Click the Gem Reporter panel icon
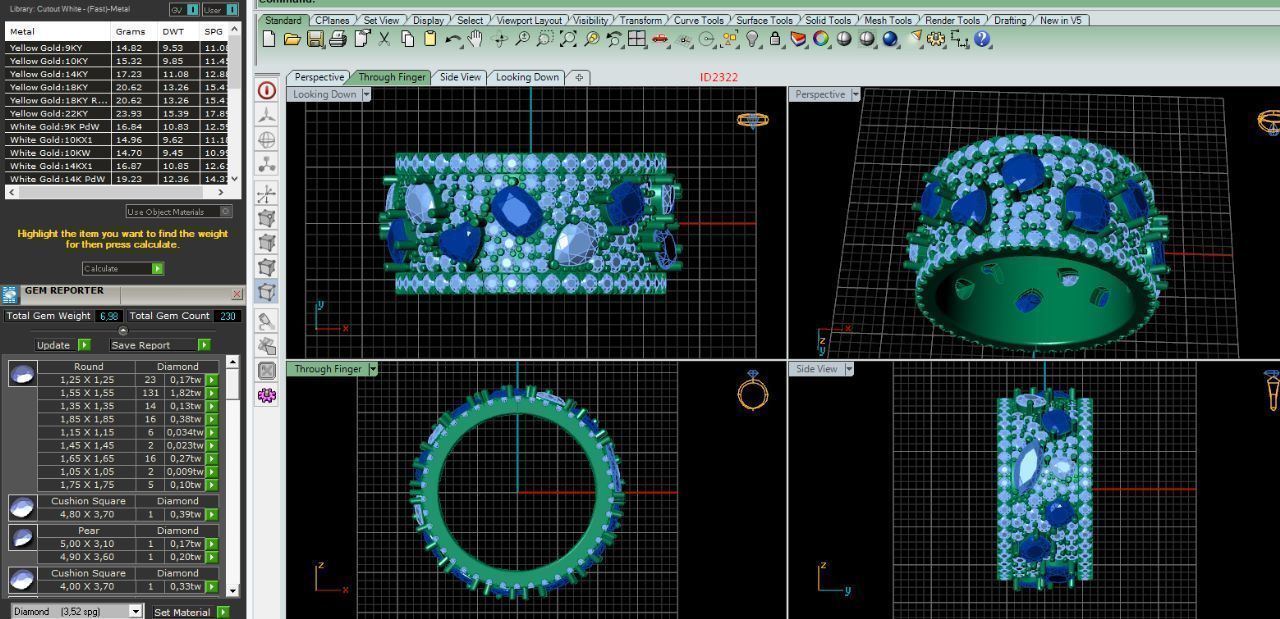Viewport: 1280px width, 619px height. coord(10,294)
